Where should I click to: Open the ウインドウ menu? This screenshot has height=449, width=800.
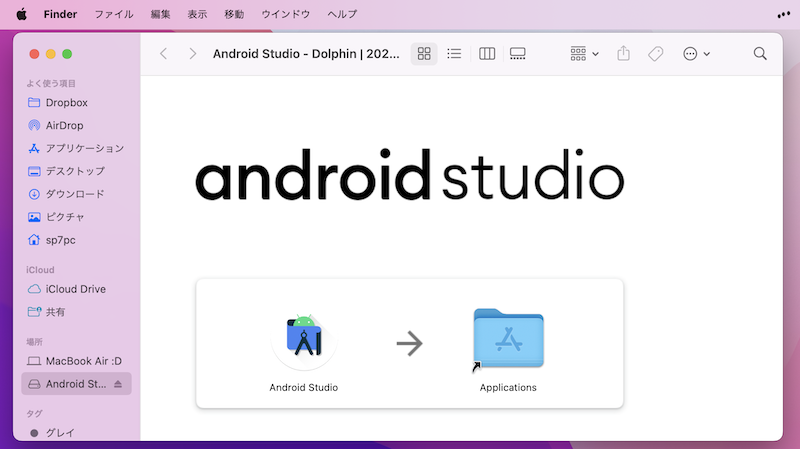click(x=285, y=15)
